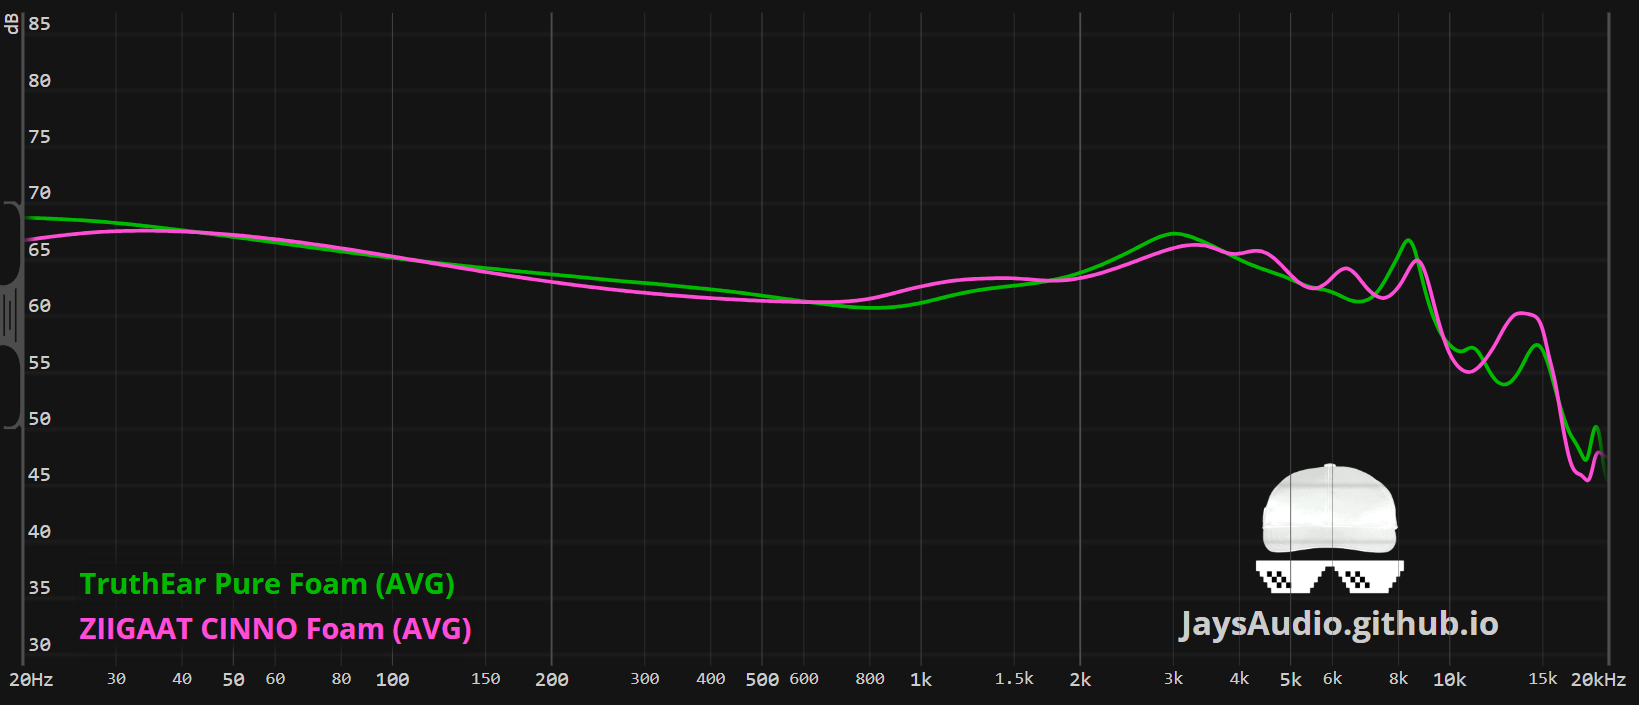The width and height of the screenshot is (1639, 705).
Task: Click the 800 frequency axis label
Action: [x=870, y=679]
